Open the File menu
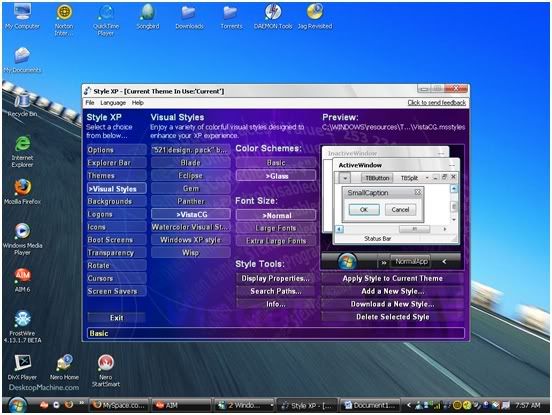The width and height of the screenshot is (552, 415). 90,103
